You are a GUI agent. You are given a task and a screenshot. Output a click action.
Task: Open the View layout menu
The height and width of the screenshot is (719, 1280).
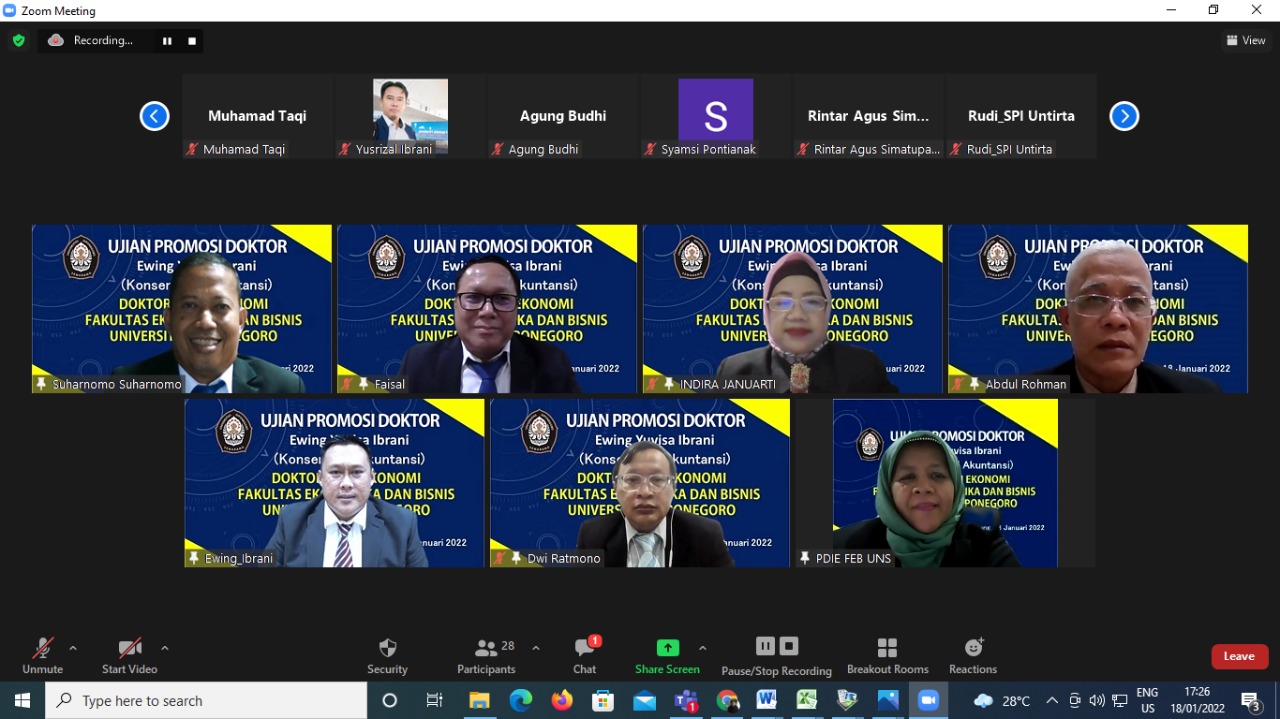[x=1246, y=41]
